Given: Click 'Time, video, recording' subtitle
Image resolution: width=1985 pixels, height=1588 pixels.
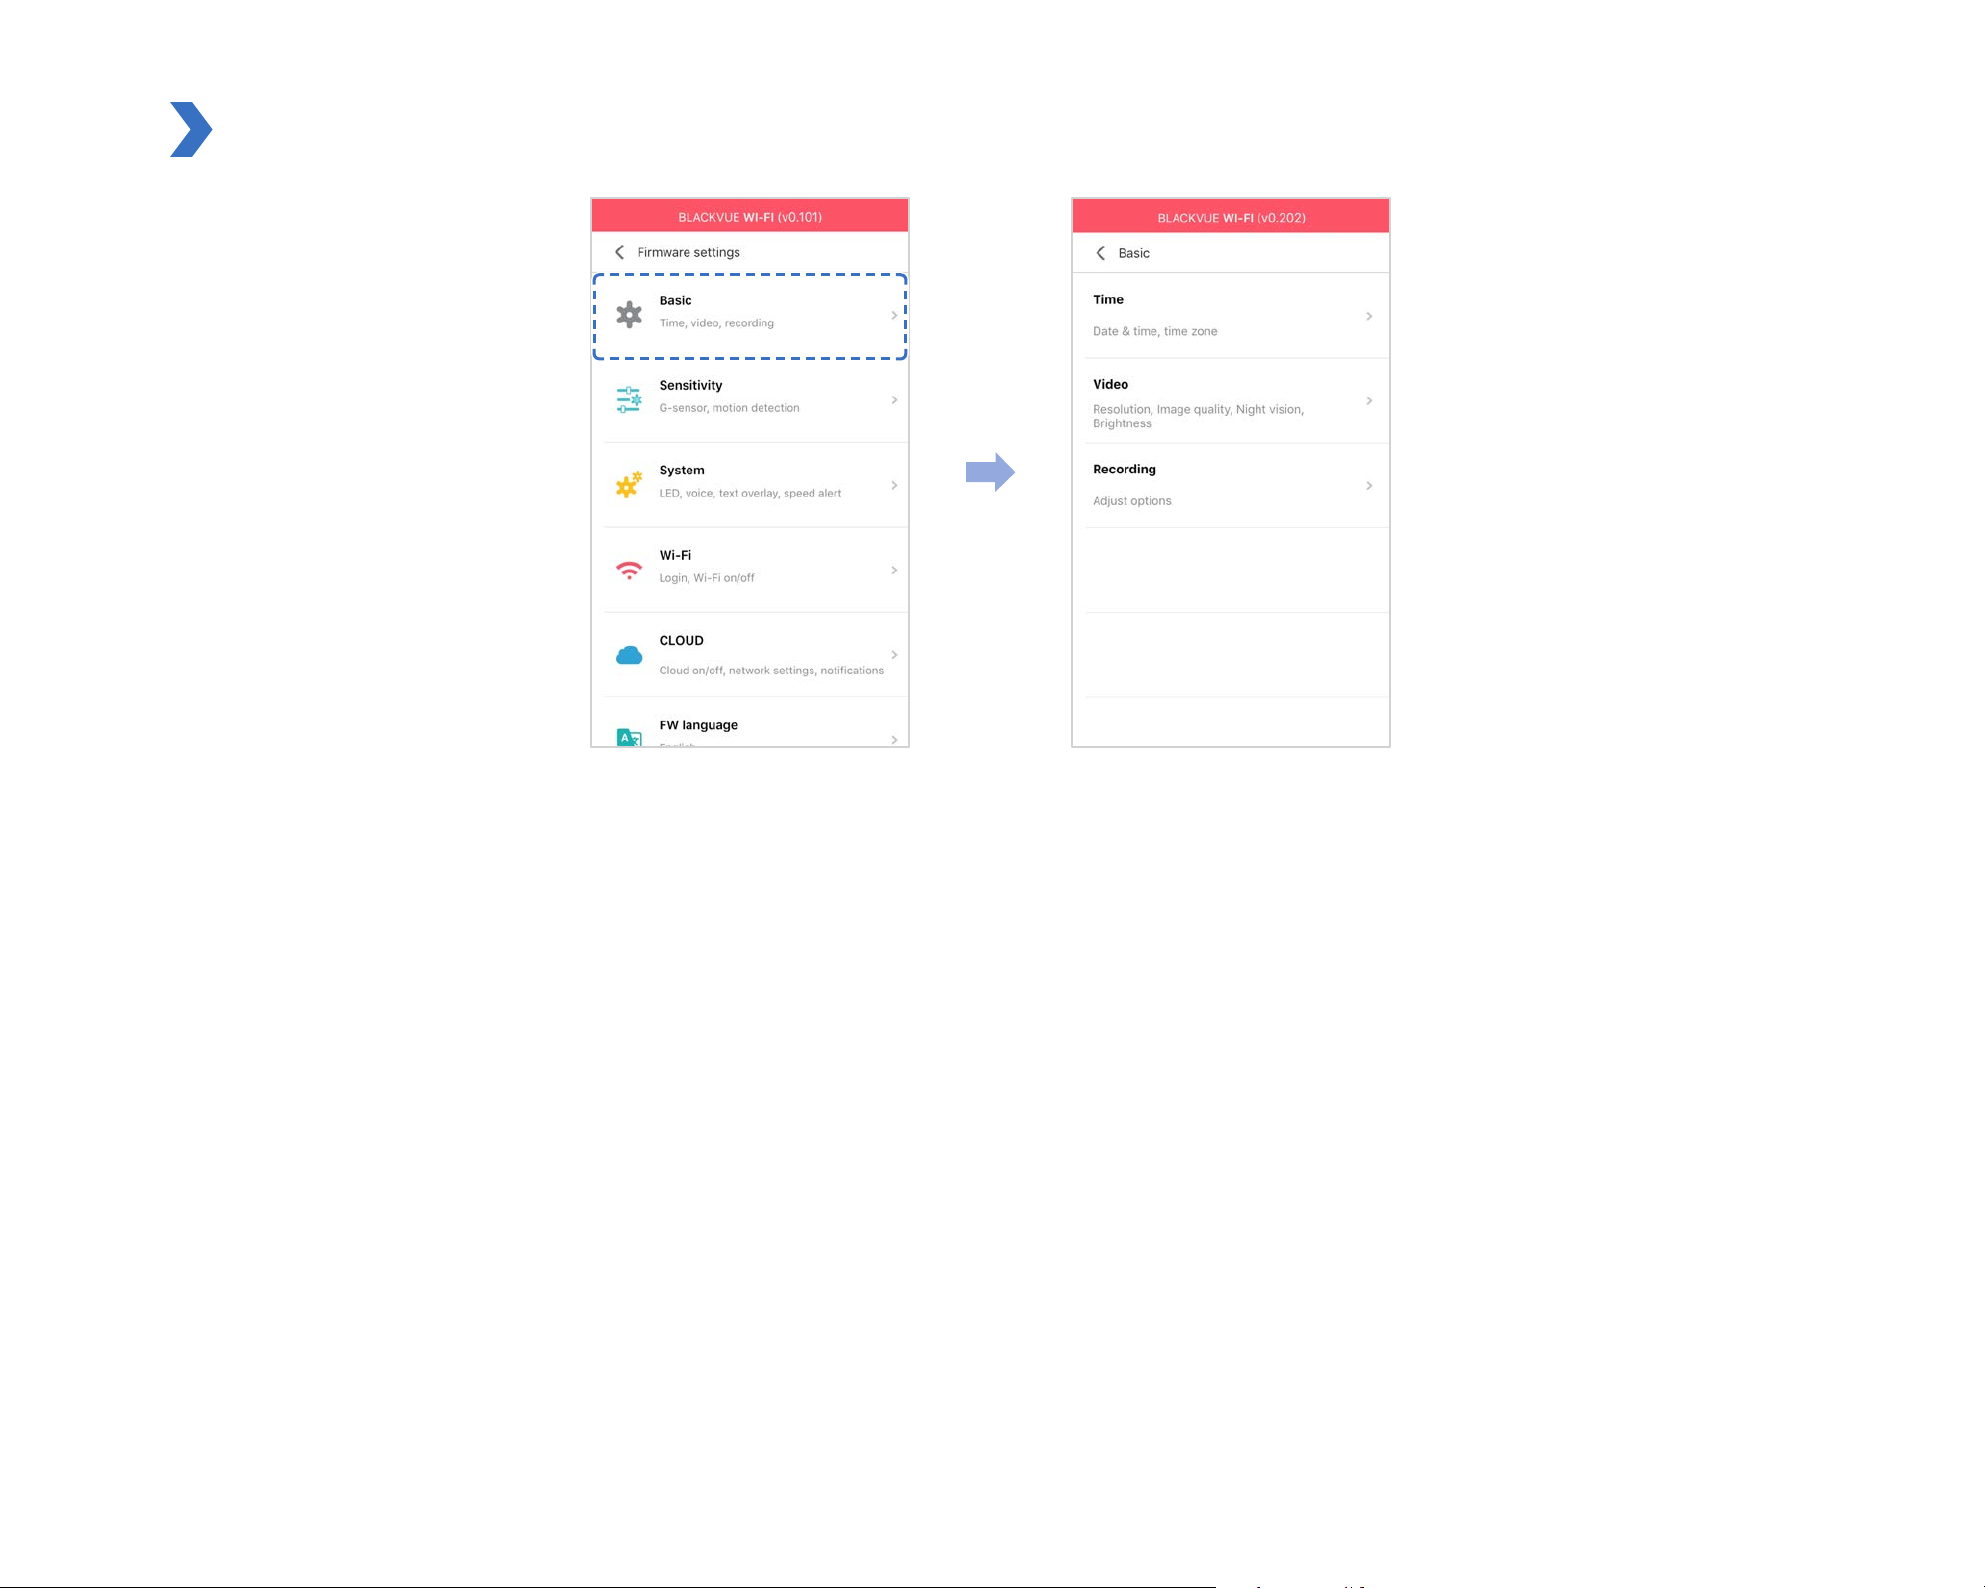Looking at the screenshot, I should (x=716, y=323).
